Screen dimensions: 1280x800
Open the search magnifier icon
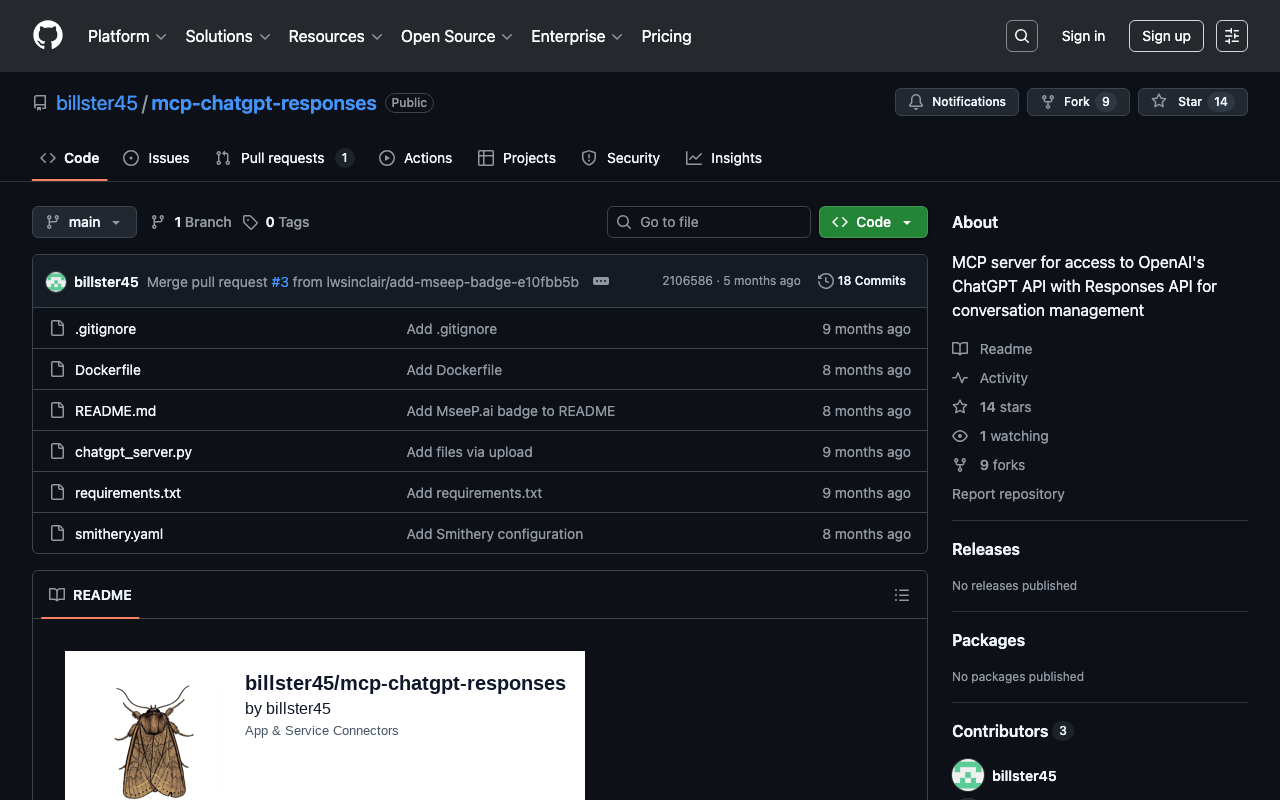[x=1021, y=36]
